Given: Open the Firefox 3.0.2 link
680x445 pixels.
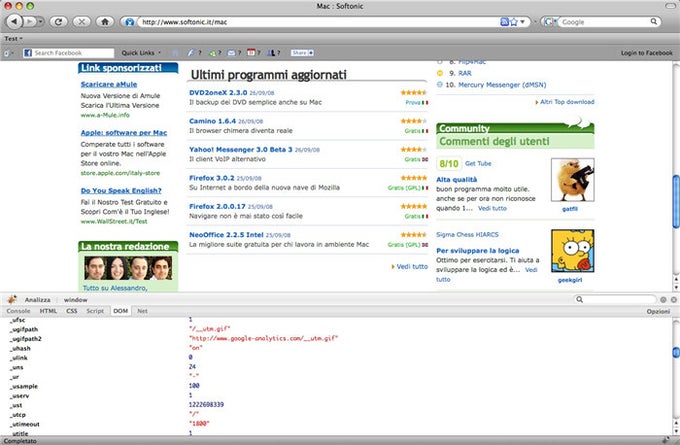Looking at the screenshot, I should (212, 178).
